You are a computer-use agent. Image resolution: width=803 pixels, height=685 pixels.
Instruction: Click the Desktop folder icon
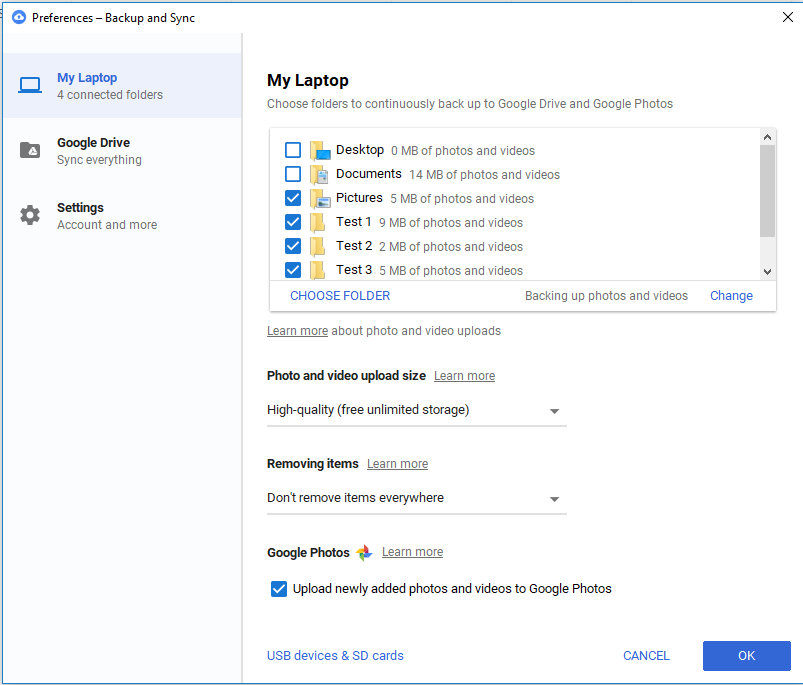(x=319, y=151)
